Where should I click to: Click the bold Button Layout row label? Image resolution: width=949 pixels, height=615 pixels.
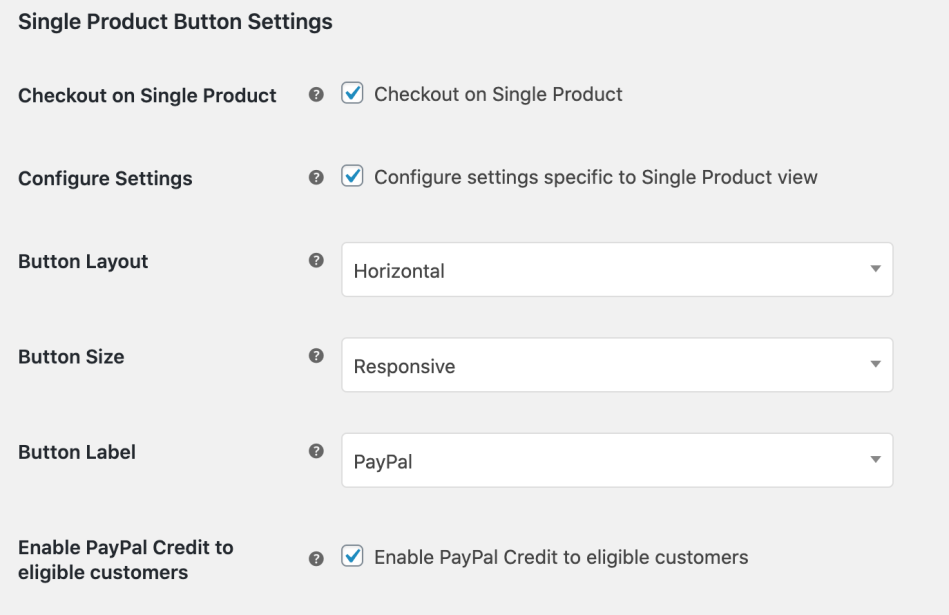[x=83, y=261]
